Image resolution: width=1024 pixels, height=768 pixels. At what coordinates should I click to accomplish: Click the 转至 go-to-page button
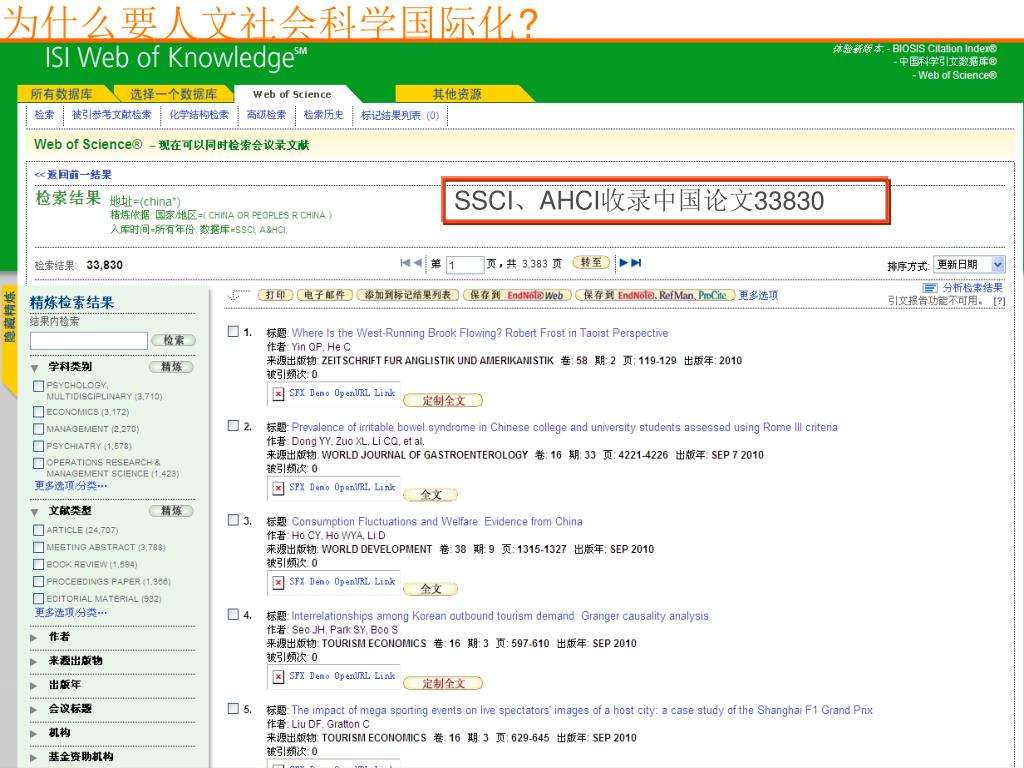tap(591, 263)
